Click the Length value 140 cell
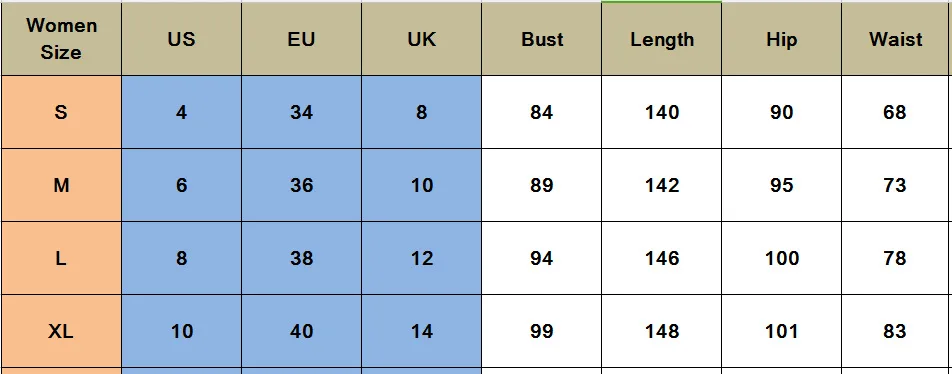The height and width of the screenshot is (374, 952). (x=662, y=112)
